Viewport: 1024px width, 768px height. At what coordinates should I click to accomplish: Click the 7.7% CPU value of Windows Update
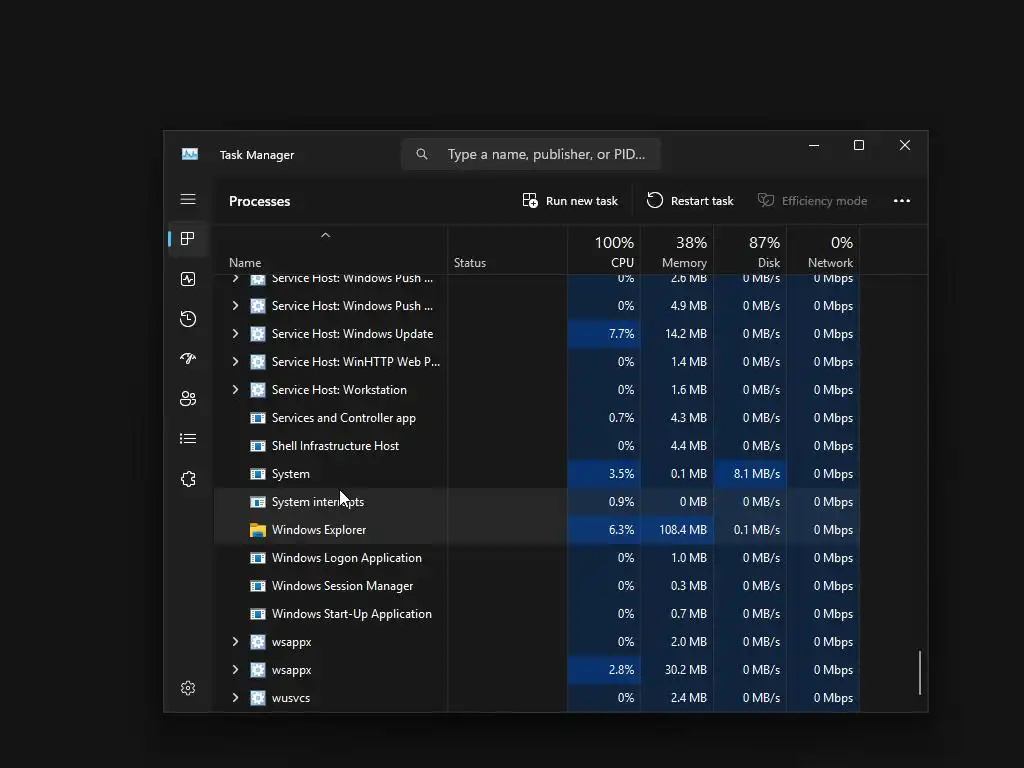click(621, 334)
